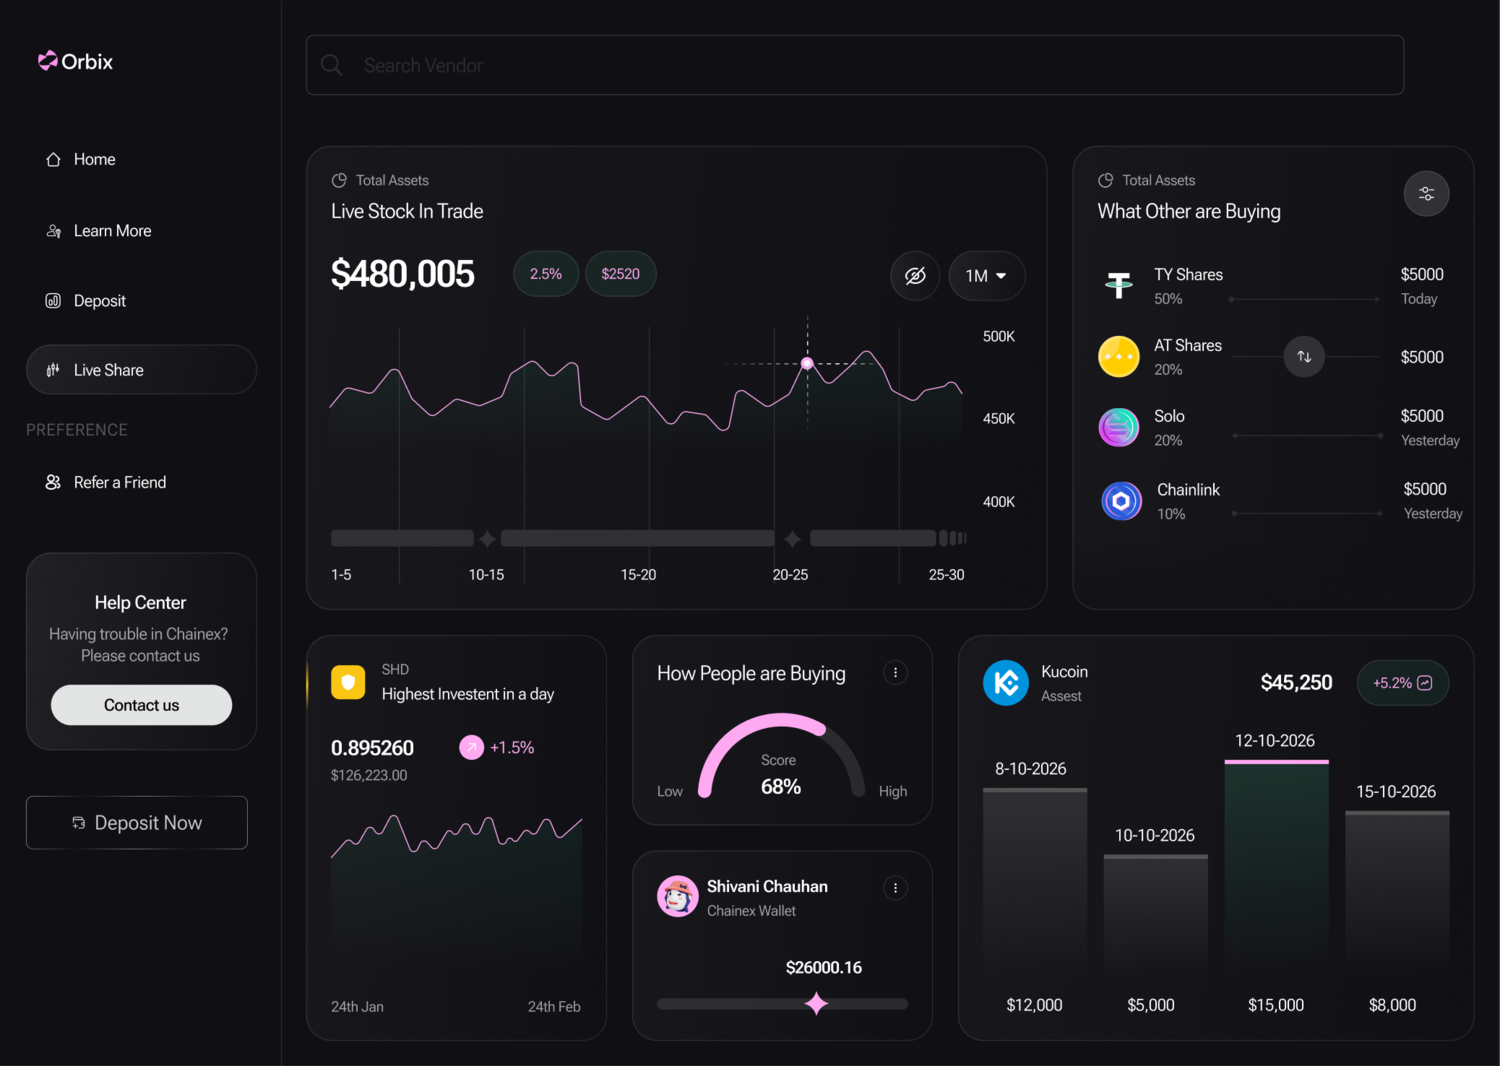1500x1066 pixels.
Task: Click the +5.2% trend badge
Action: tap(1403, 683)
